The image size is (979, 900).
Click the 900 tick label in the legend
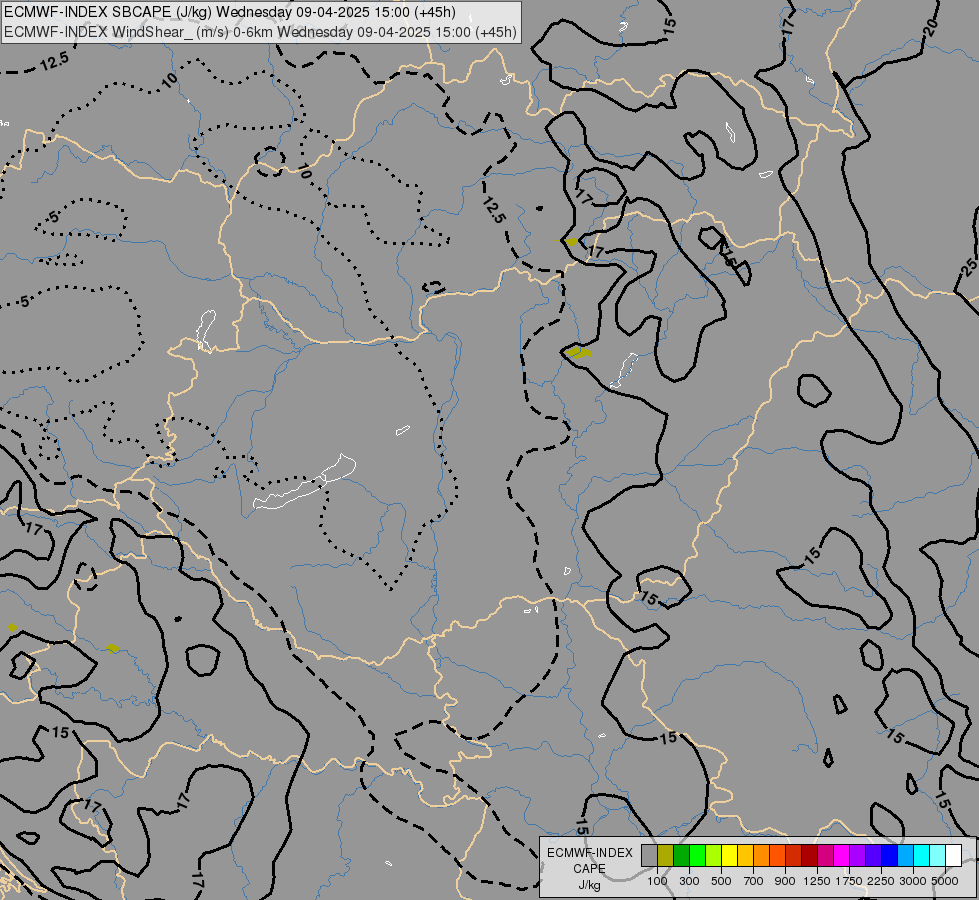coord(785,881)
